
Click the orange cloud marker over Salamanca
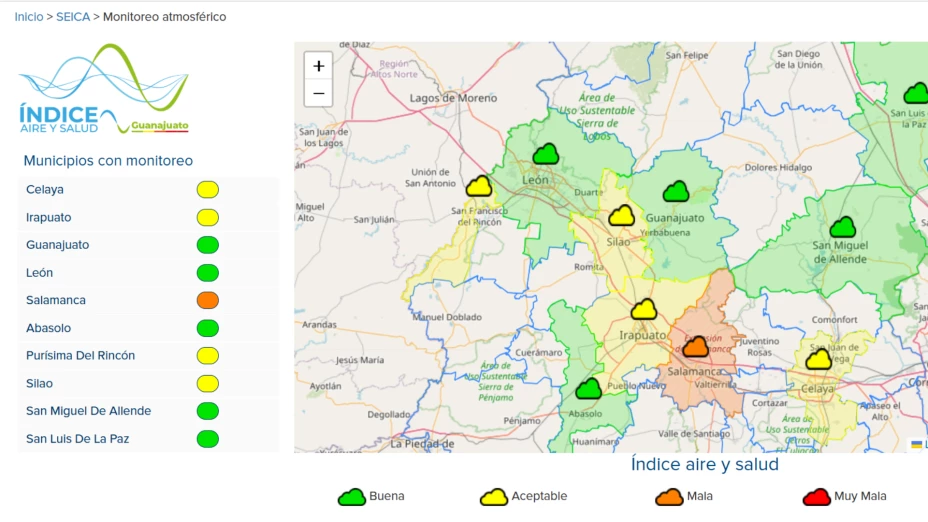click(696, 348)
